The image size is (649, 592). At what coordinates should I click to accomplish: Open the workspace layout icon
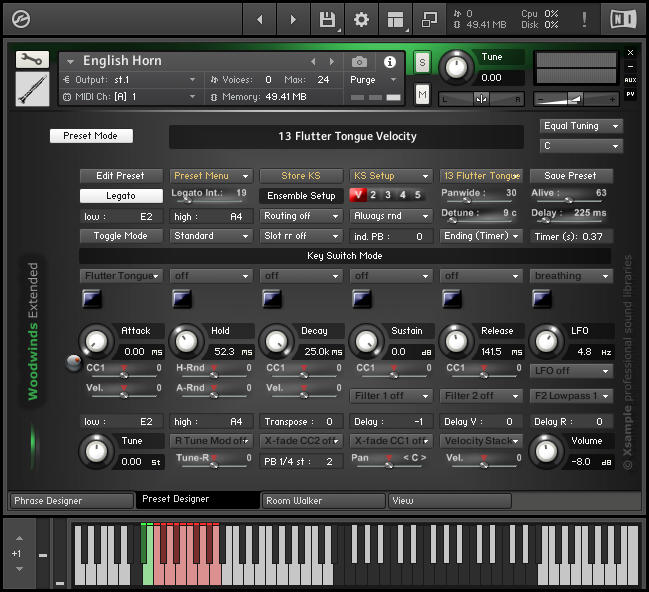pos(395,19)
